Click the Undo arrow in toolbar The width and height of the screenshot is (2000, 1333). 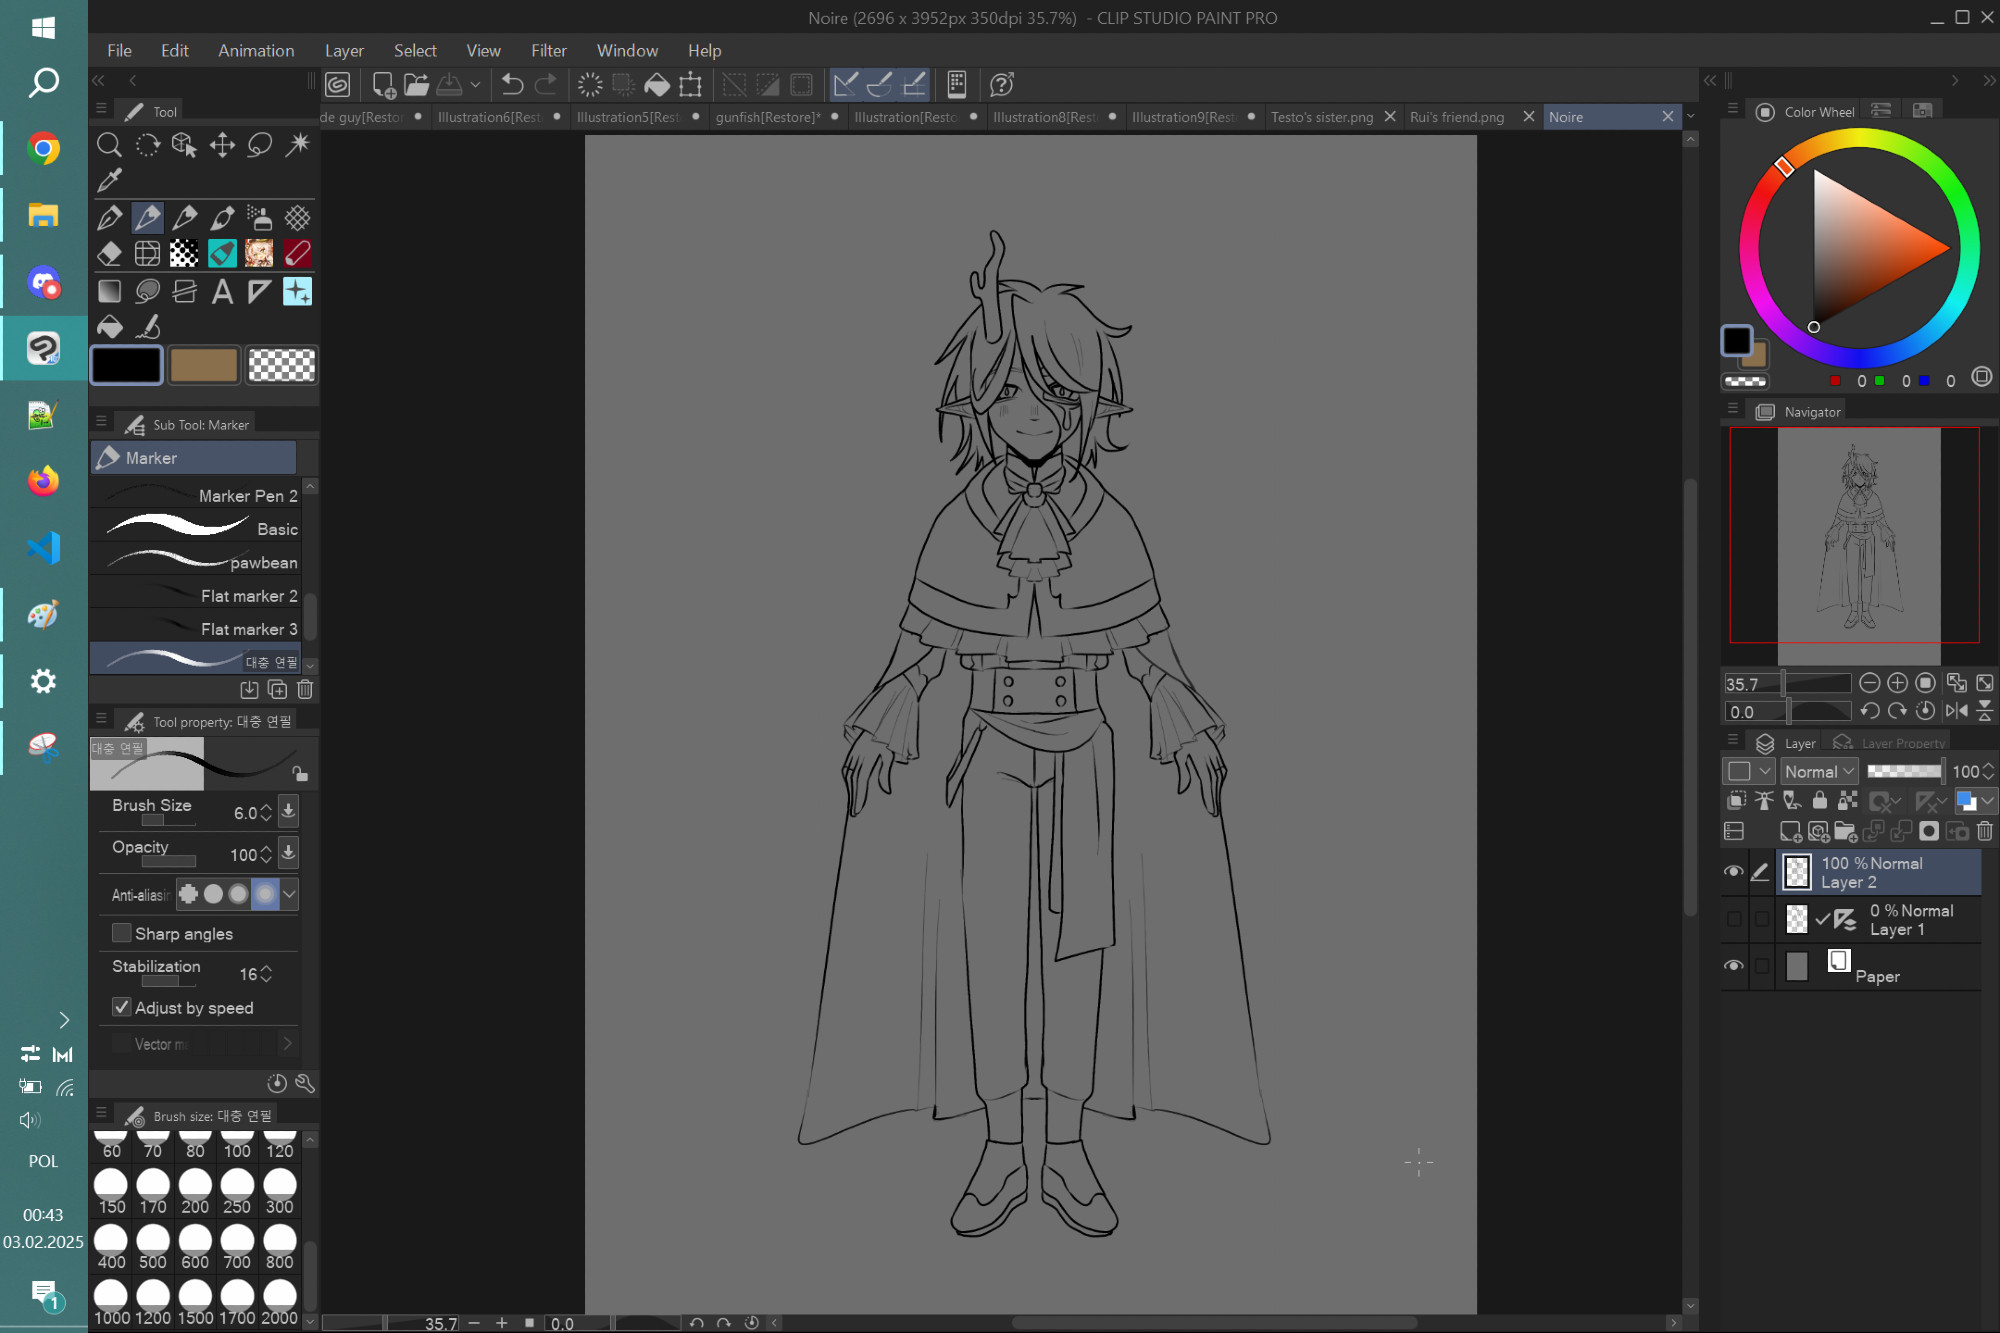[x=512, y=85]
